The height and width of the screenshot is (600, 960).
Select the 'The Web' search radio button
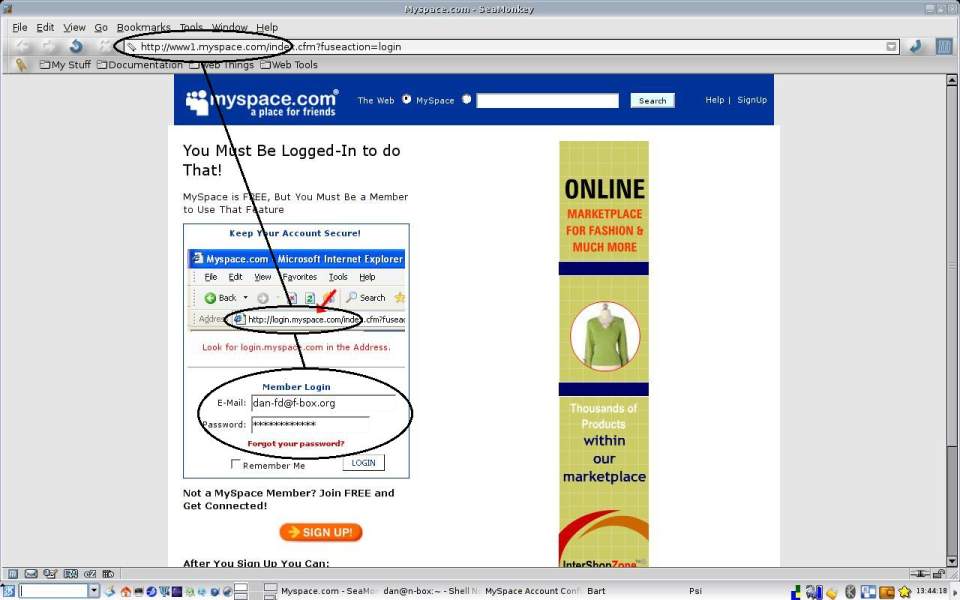click(406, 100)
